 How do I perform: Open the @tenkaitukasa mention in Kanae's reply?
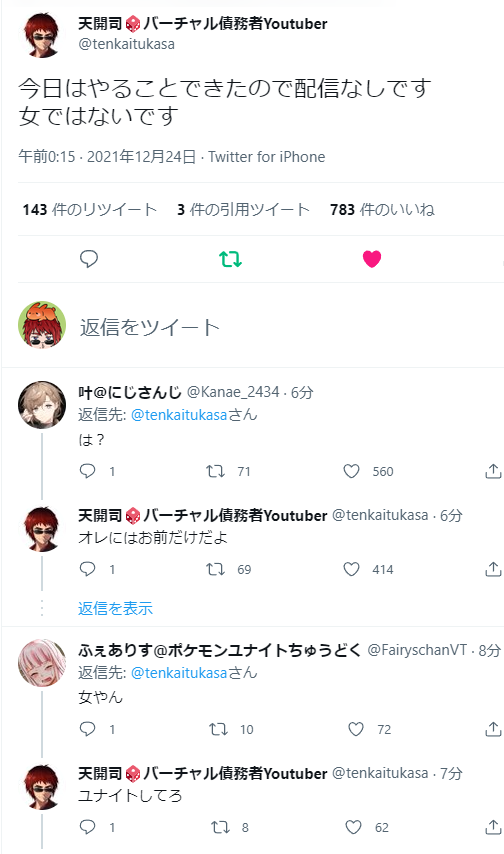179,414
